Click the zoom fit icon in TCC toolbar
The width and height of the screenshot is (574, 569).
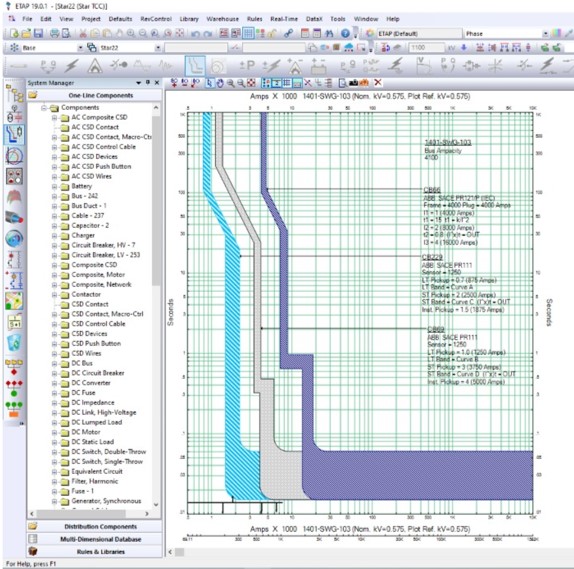[251, 83]
